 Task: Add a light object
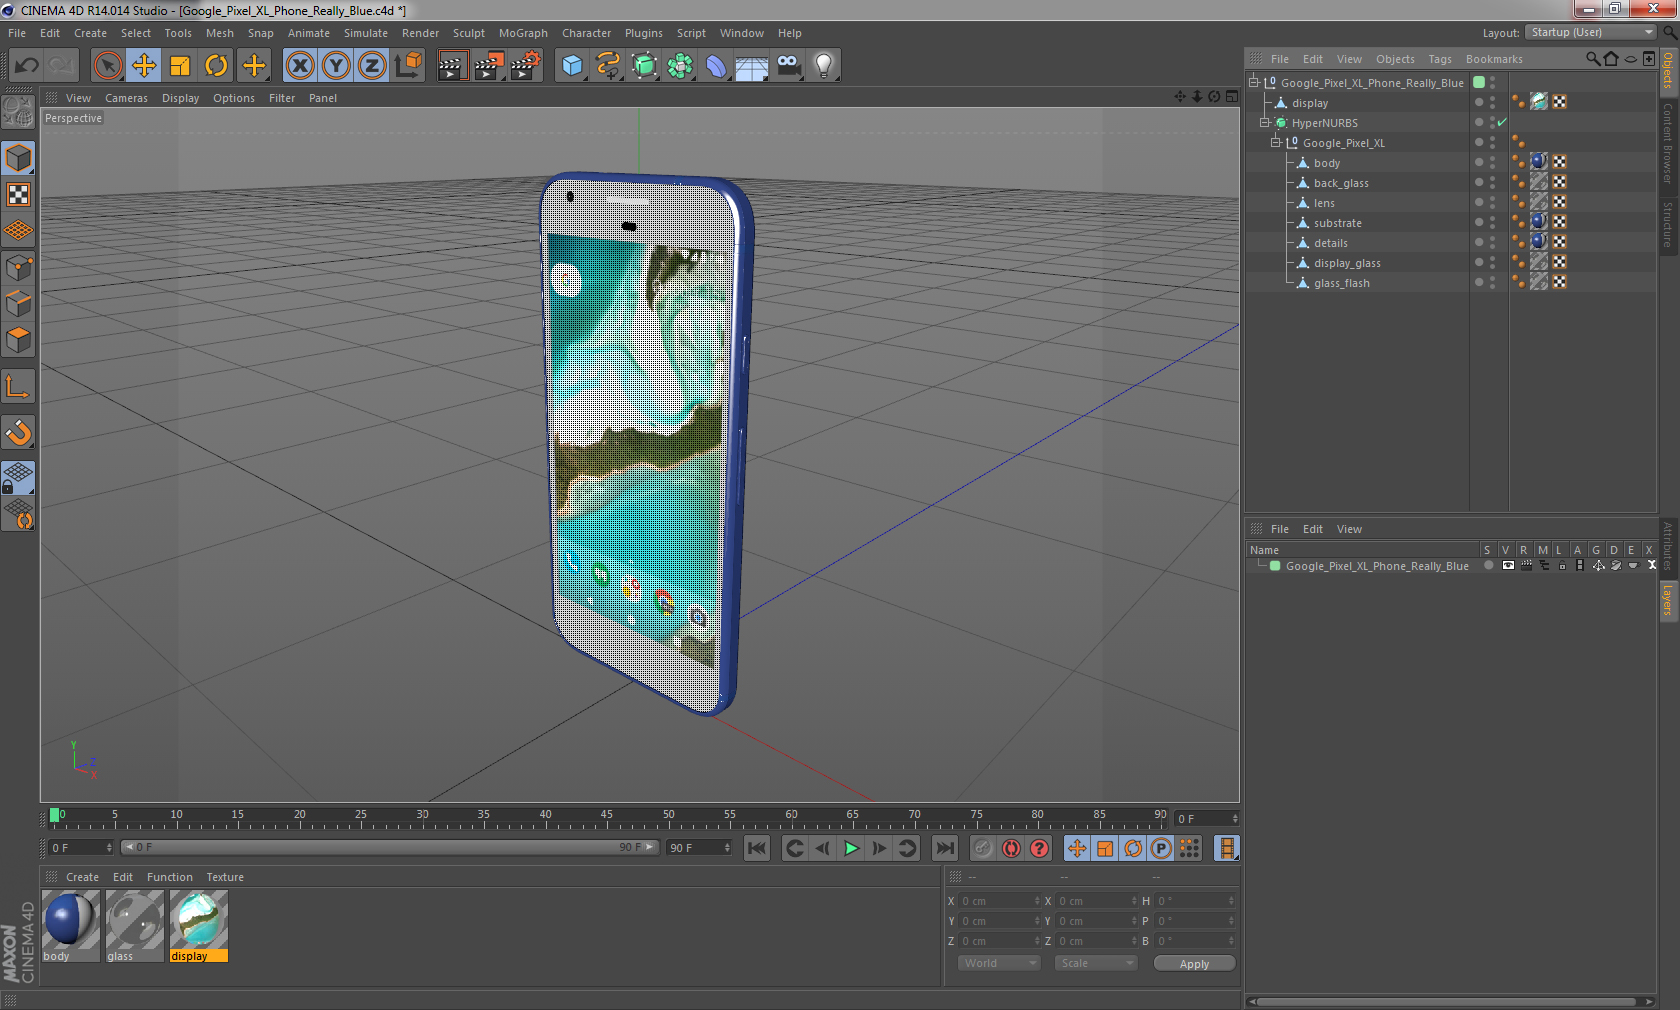click(824, 66)
